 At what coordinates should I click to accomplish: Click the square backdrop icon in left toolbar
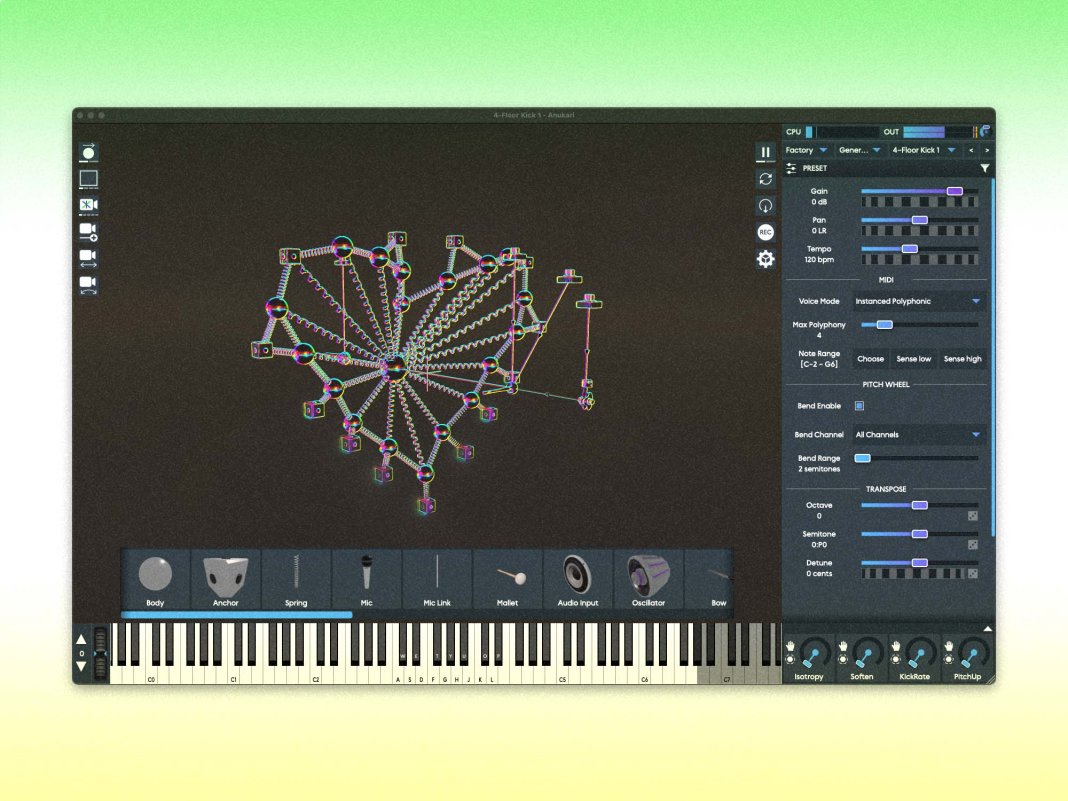[x=89, y=178]
